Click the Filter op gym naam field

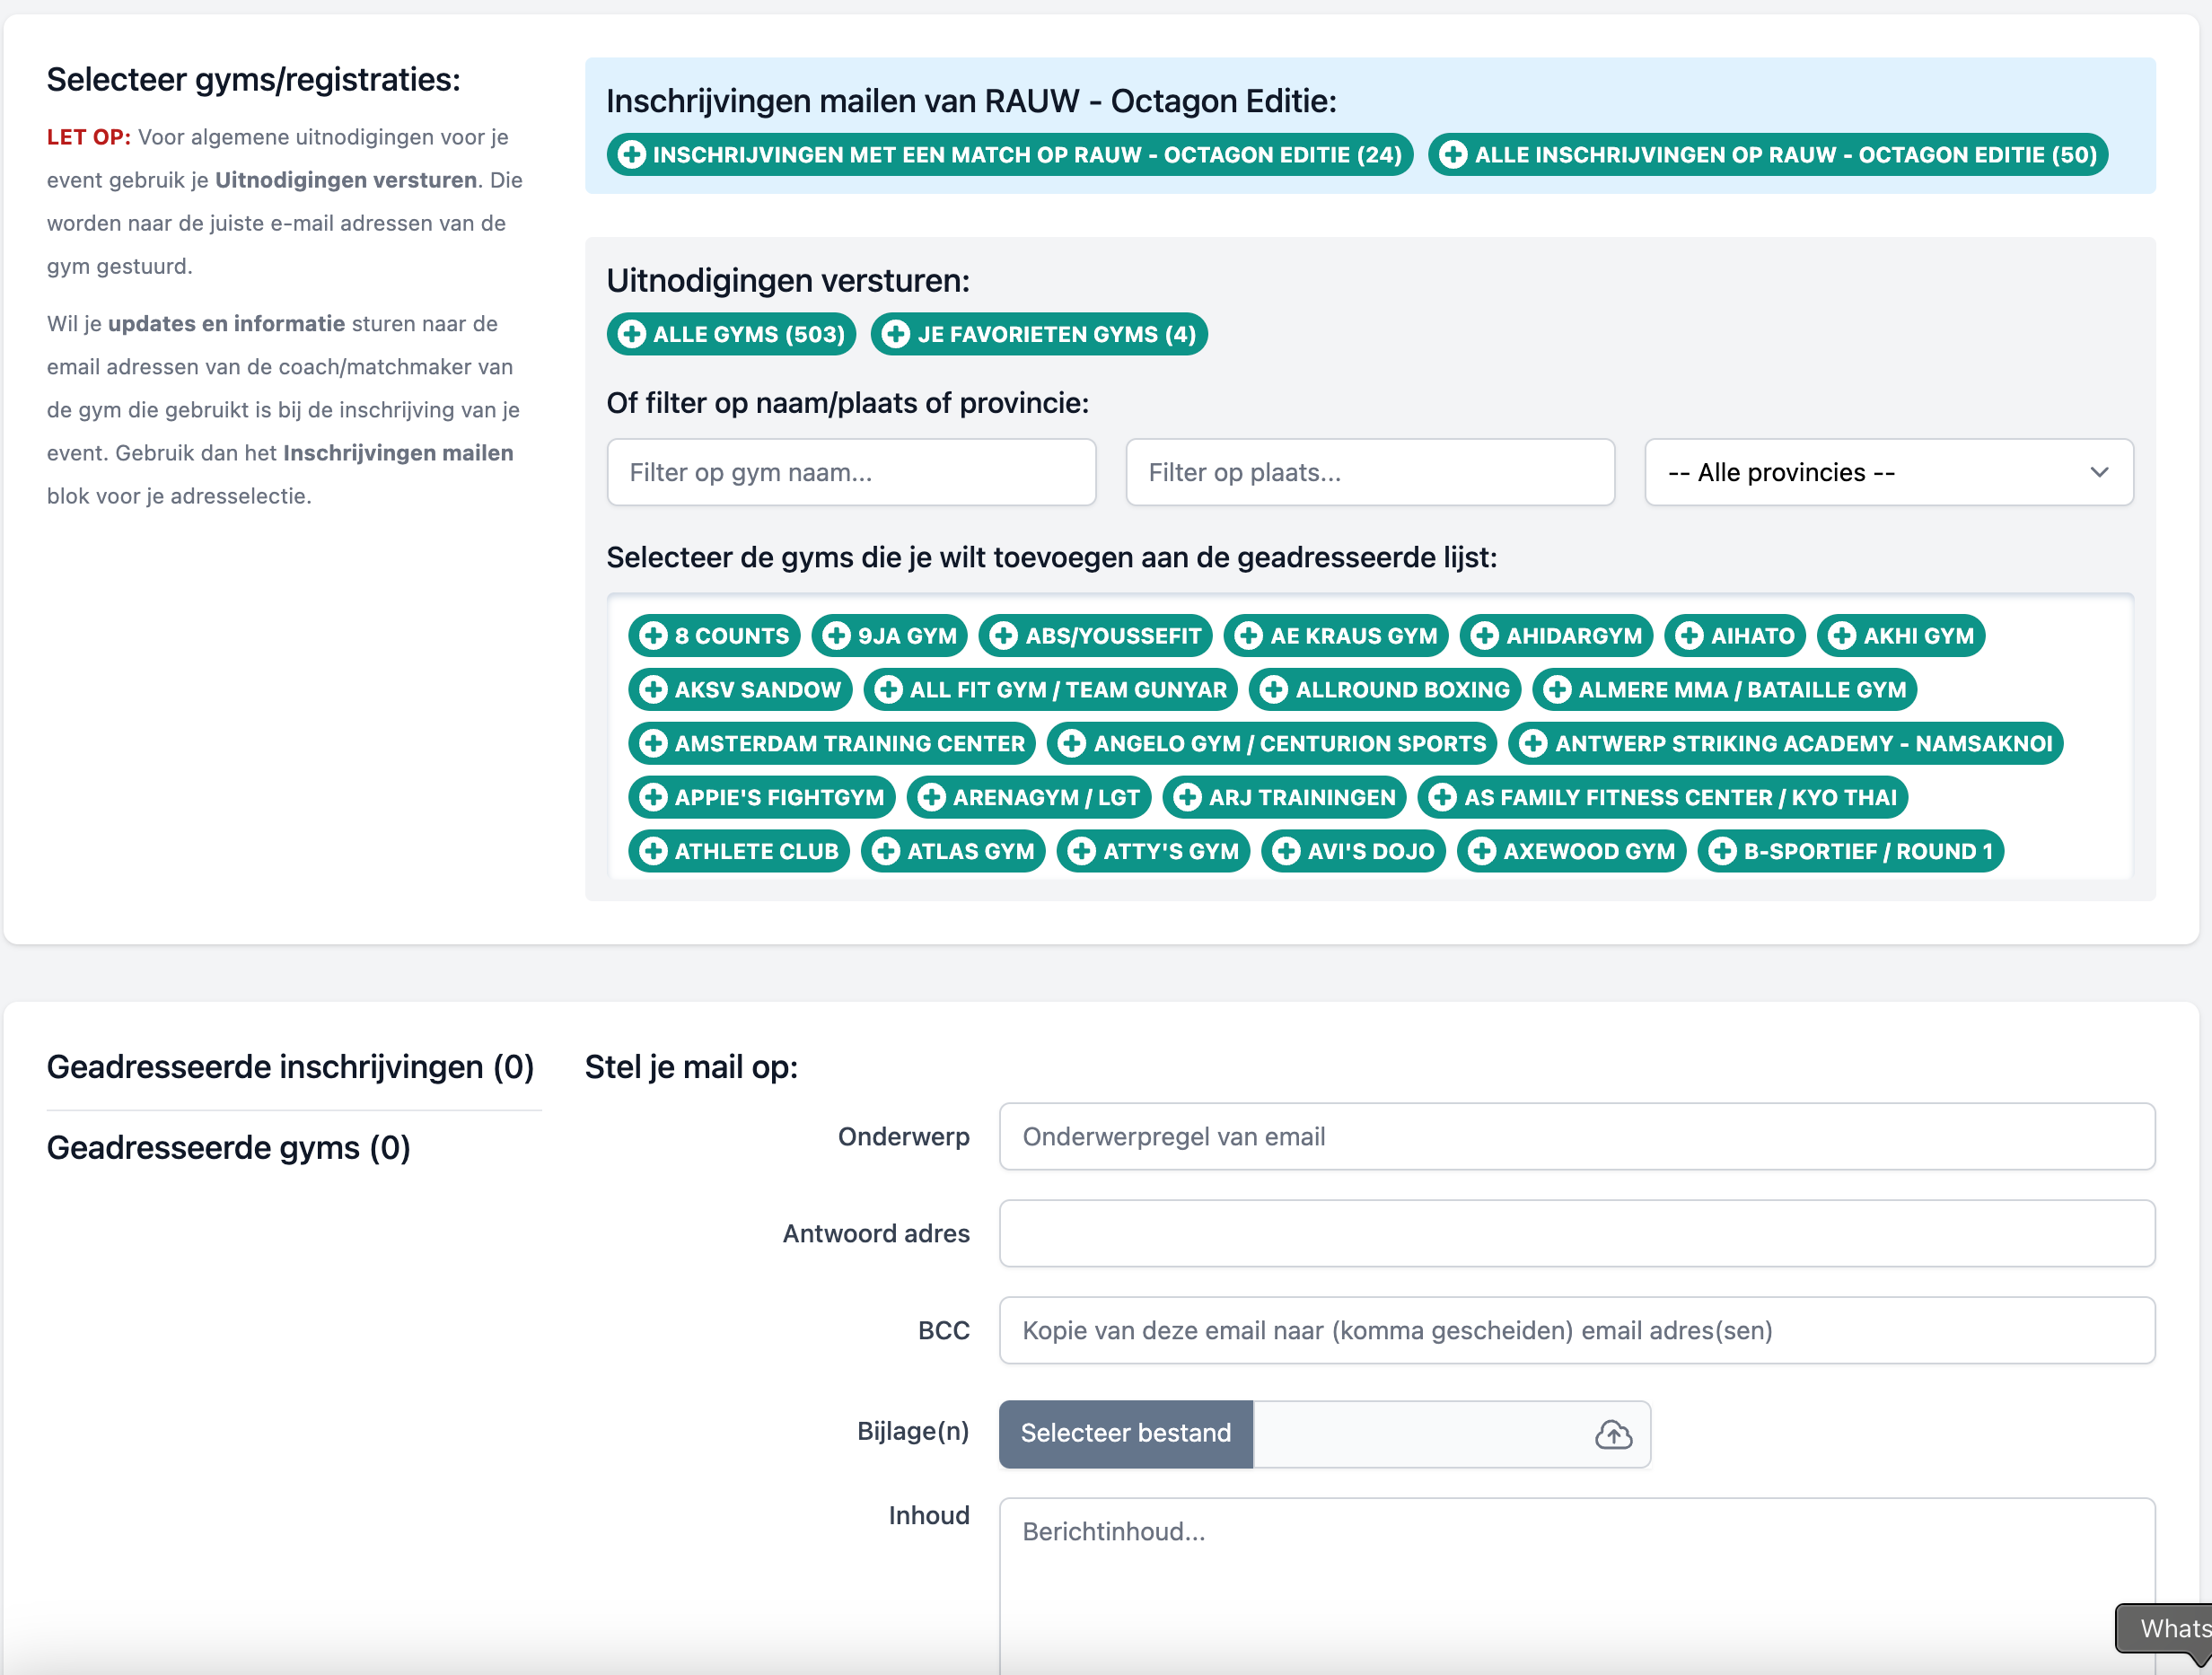click(851, 472)
